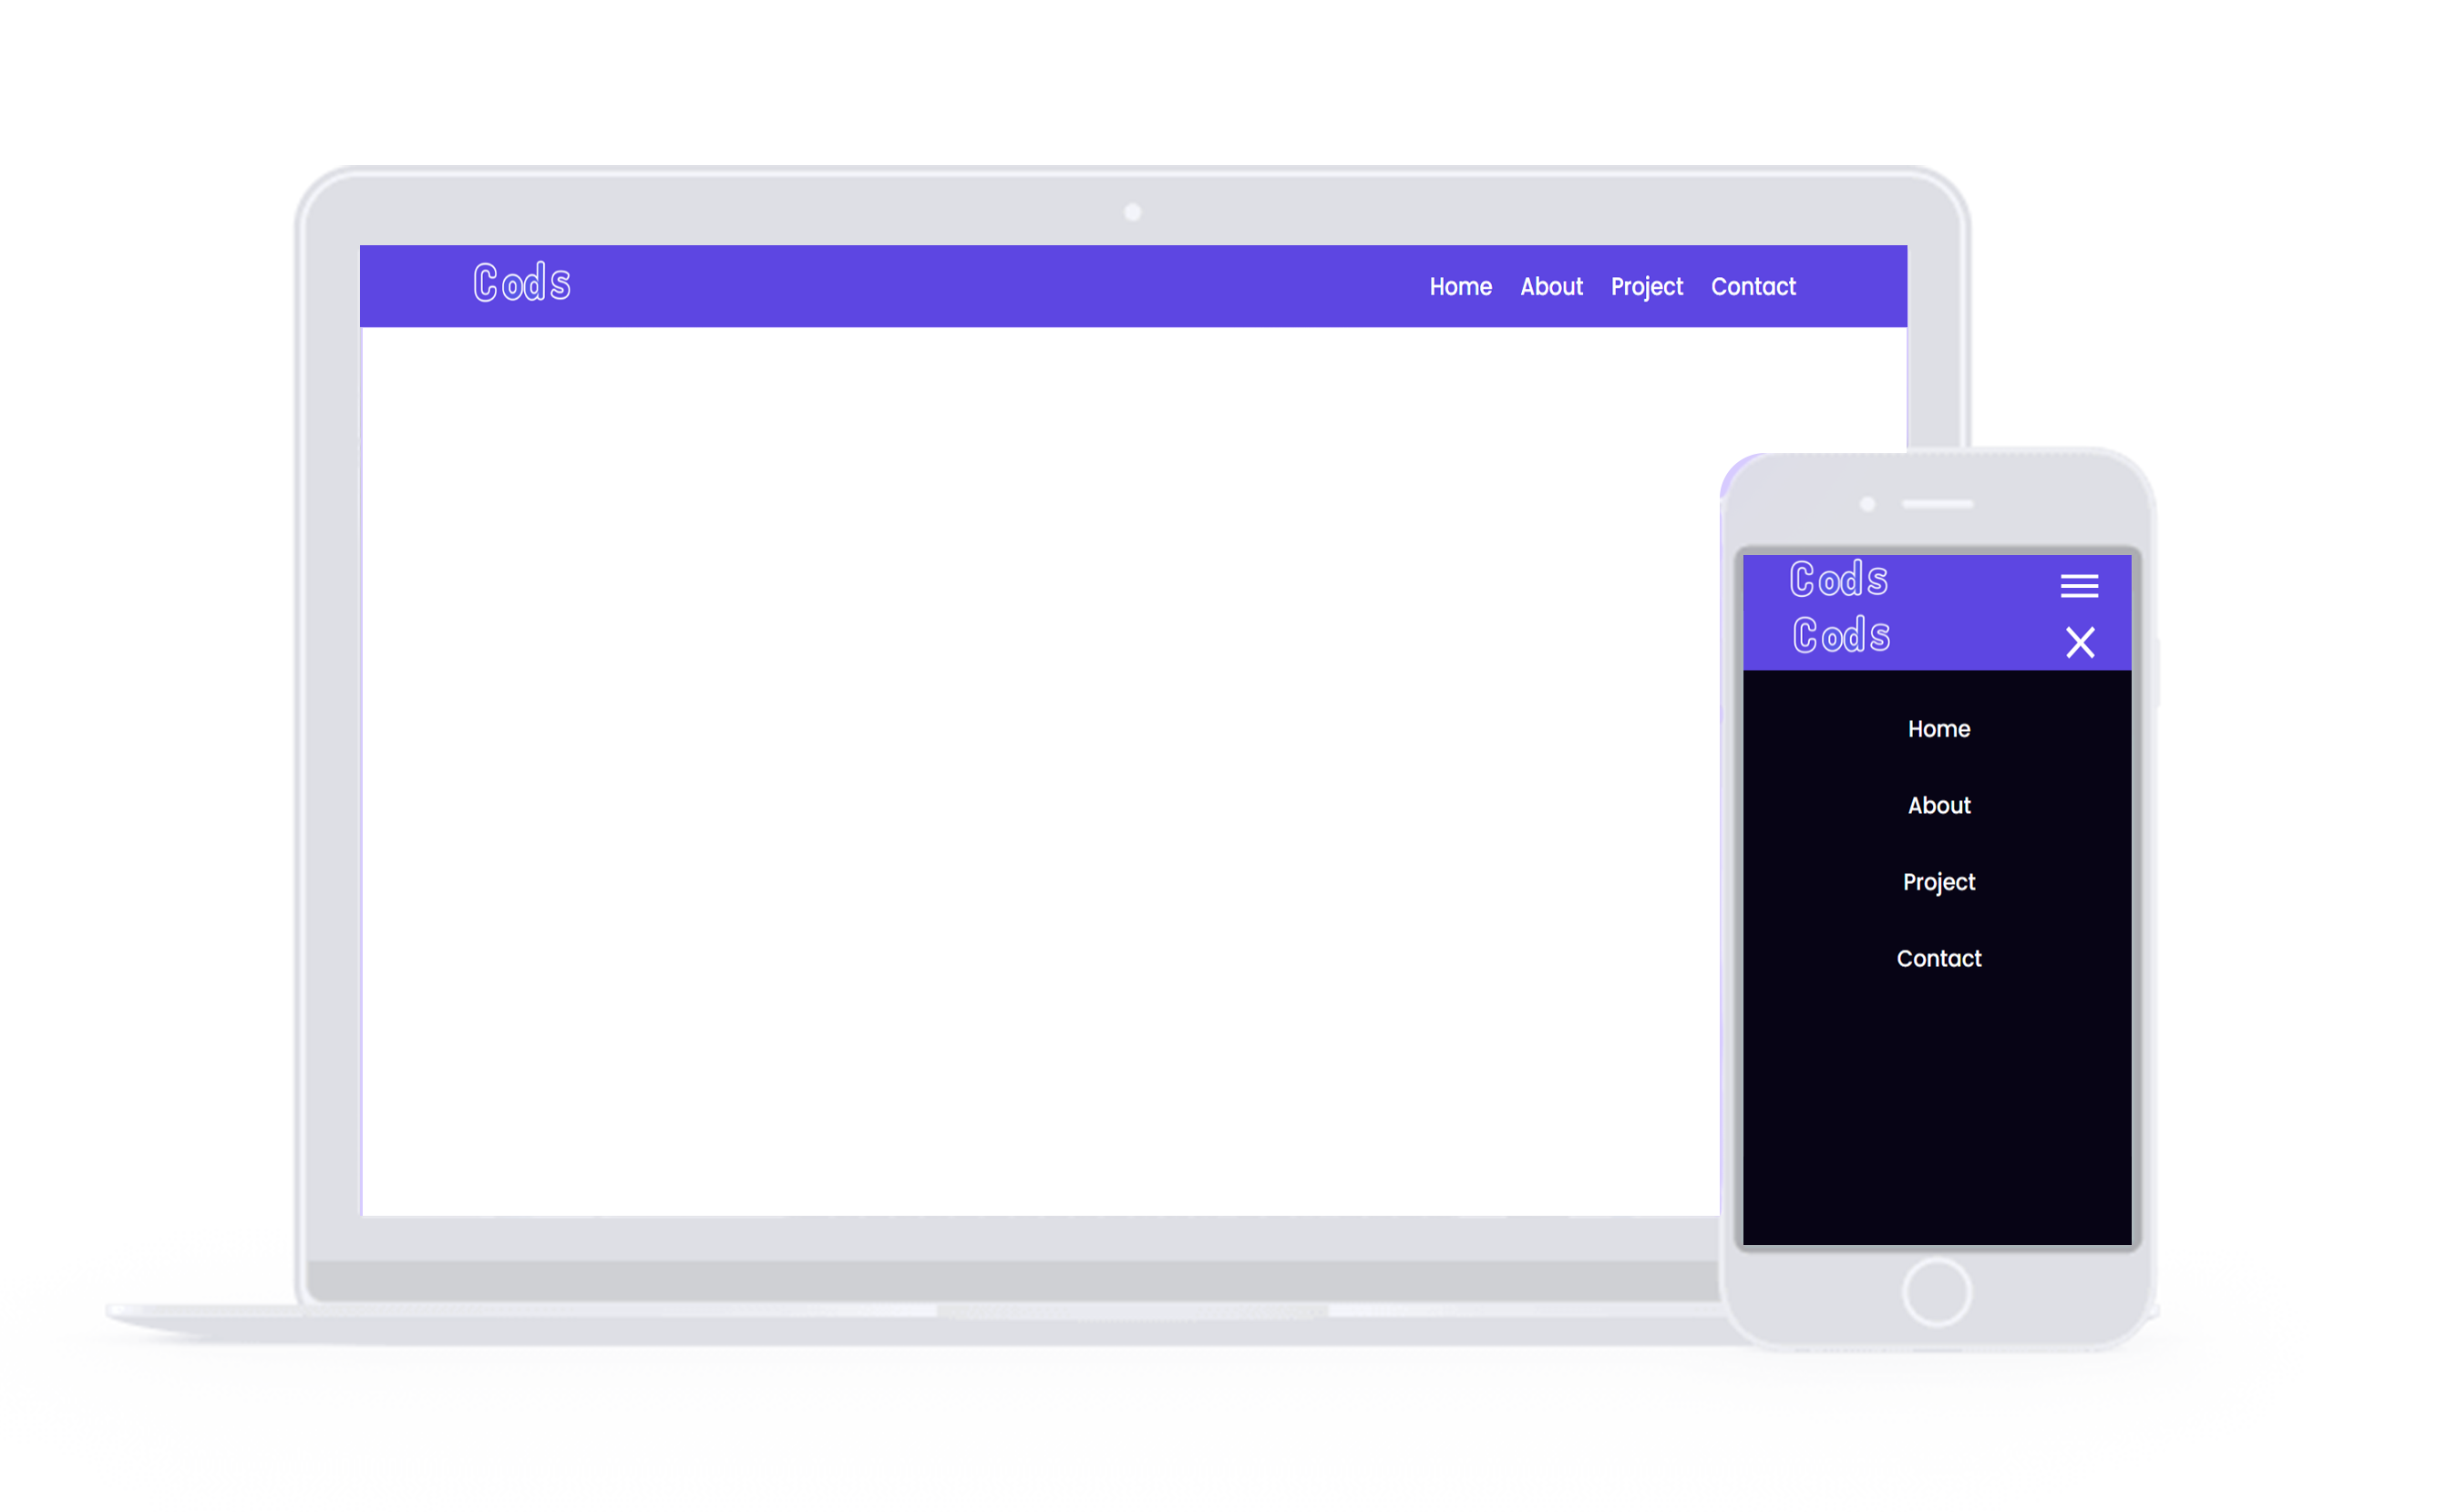Toggle desktop navbar visibility state
The image size is (2437, 1512).
2083,583
